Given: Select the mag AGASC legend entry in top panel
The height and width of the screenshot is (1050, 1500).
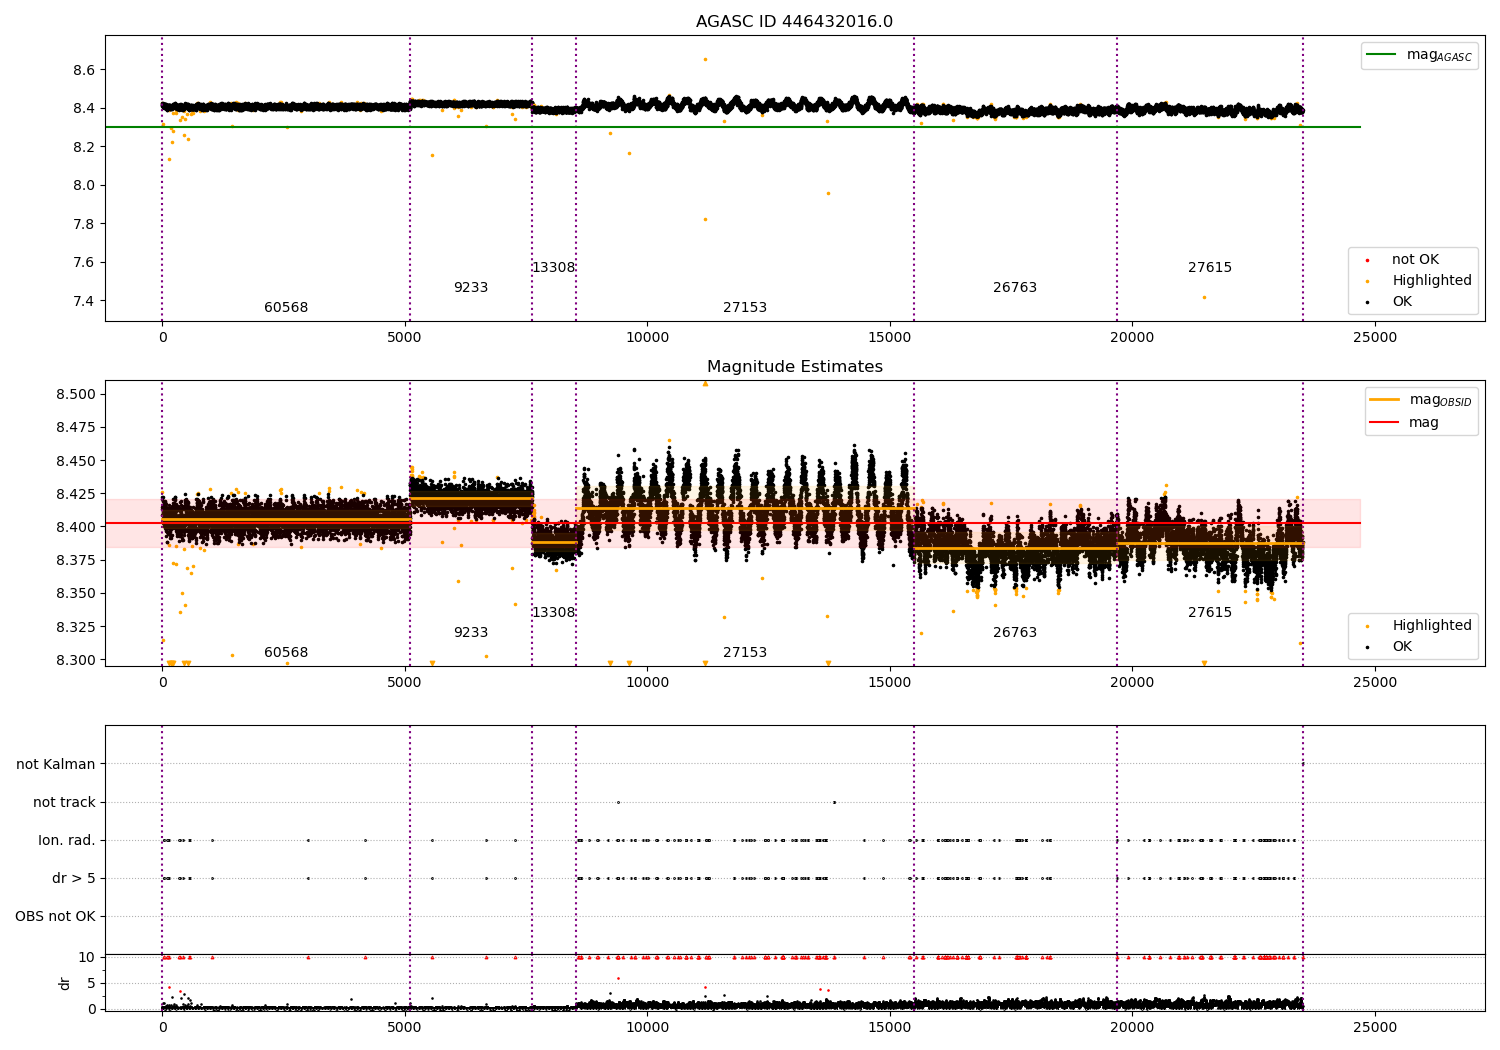Looking at the screenshot, I should [x=1419, y=55].
